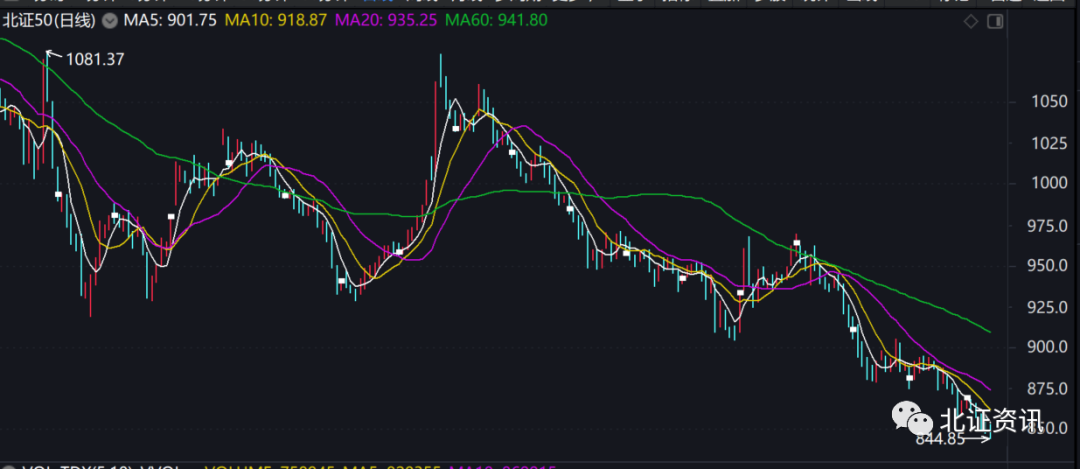The height and width of the screenshot is (469, 1080).
Task: Click the 844.85 low price marker
Action: click(939, 437)
